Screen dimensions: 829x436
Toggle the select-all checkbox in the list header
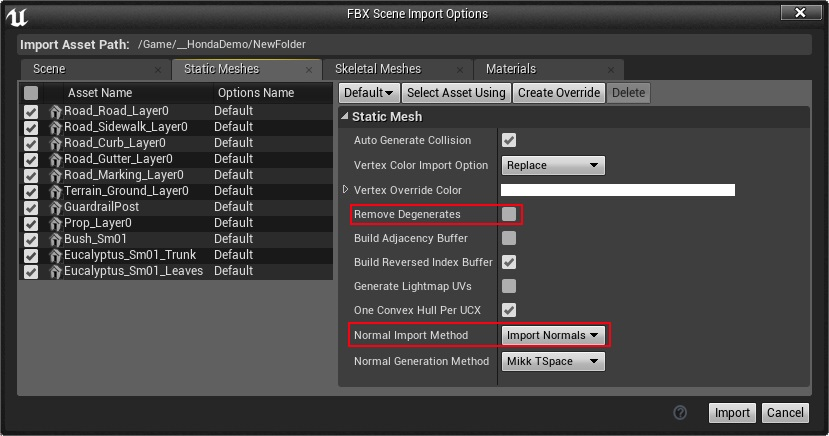31,93
